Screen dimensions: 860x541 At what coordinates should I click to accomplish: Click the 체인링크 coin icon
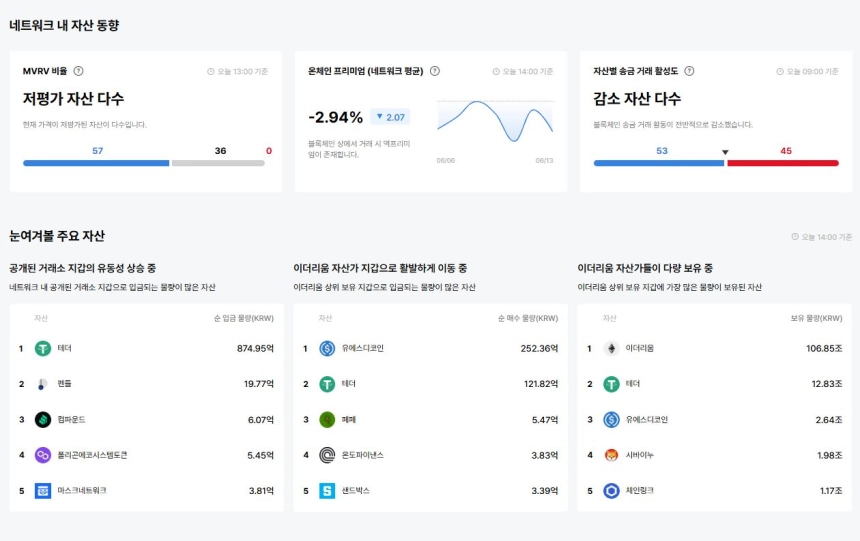click(x=611, y=491)
